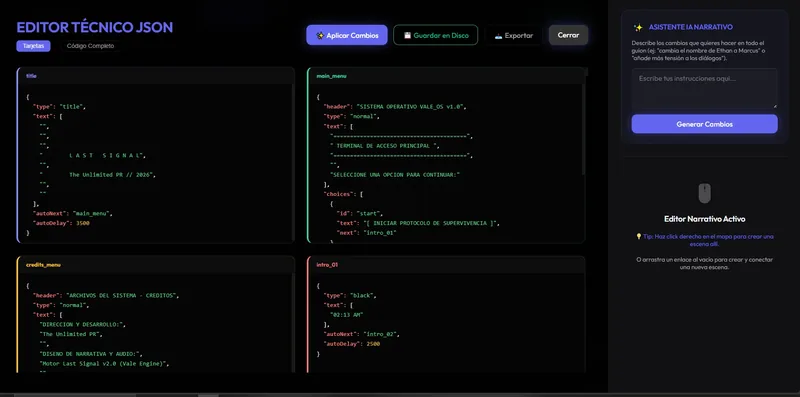Select the title card header
Viewport: 800px width, 397px height.
click(156, 76)
